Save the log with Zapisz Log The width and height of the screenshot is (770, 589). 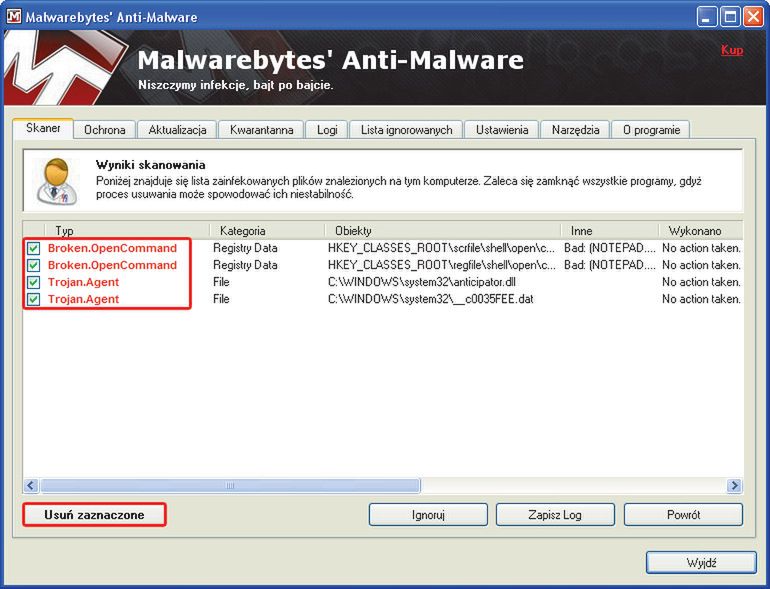(x=555, y=515)
